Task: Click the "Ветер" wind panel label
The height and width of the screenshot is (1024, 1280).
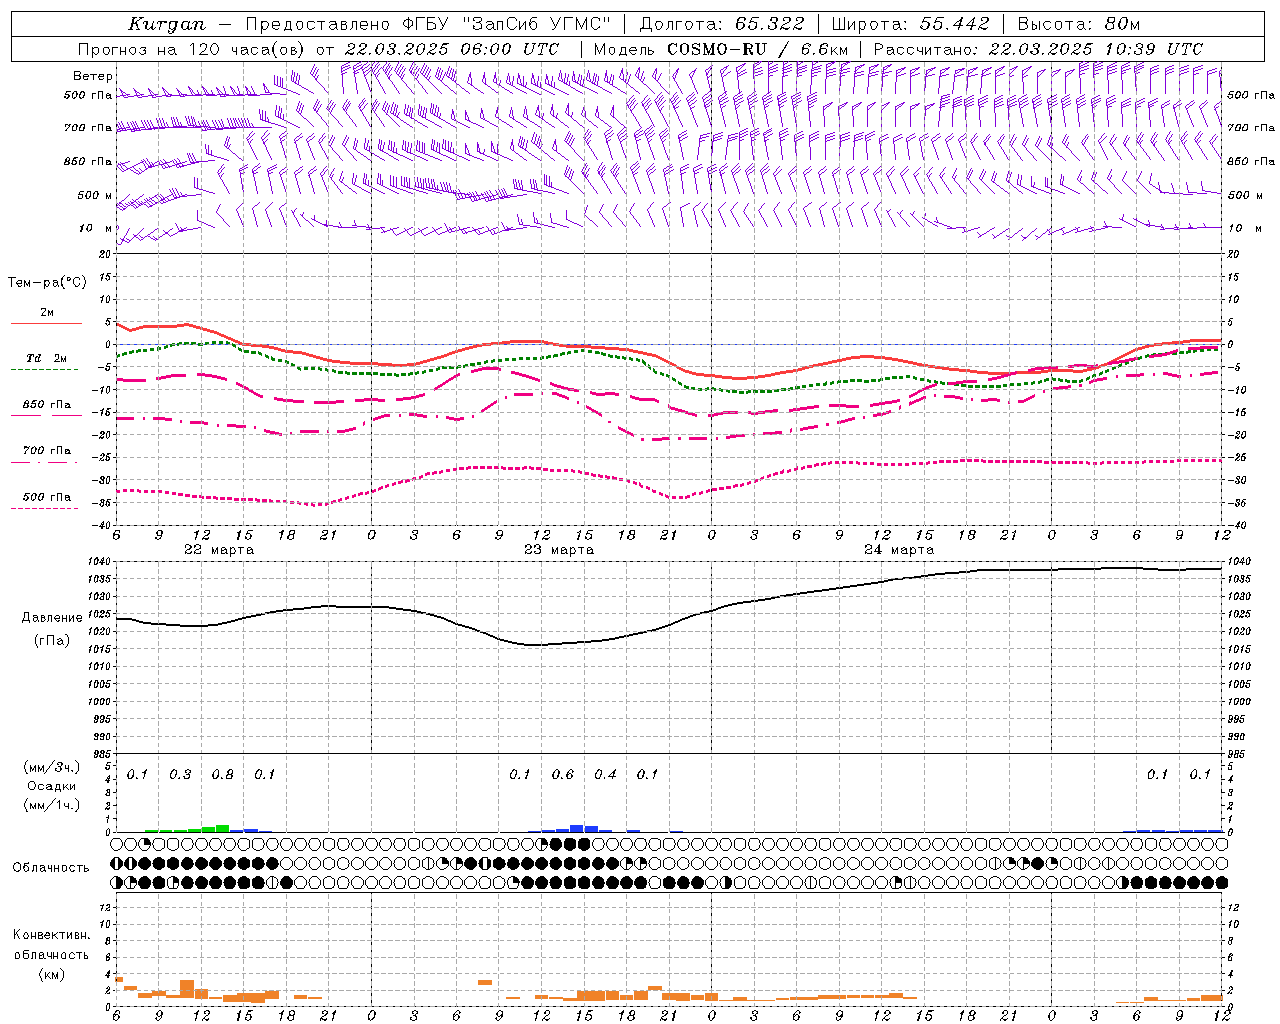Action: (x=93, y=76)
